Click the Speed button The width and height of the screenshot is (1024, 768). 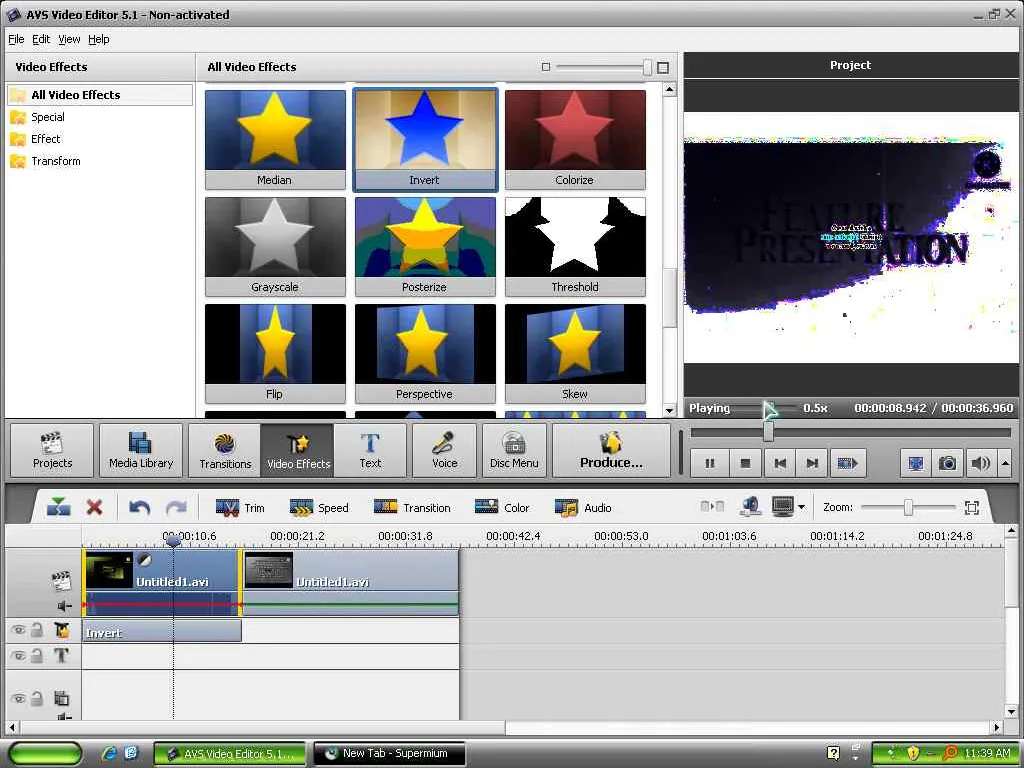(319, 507)
